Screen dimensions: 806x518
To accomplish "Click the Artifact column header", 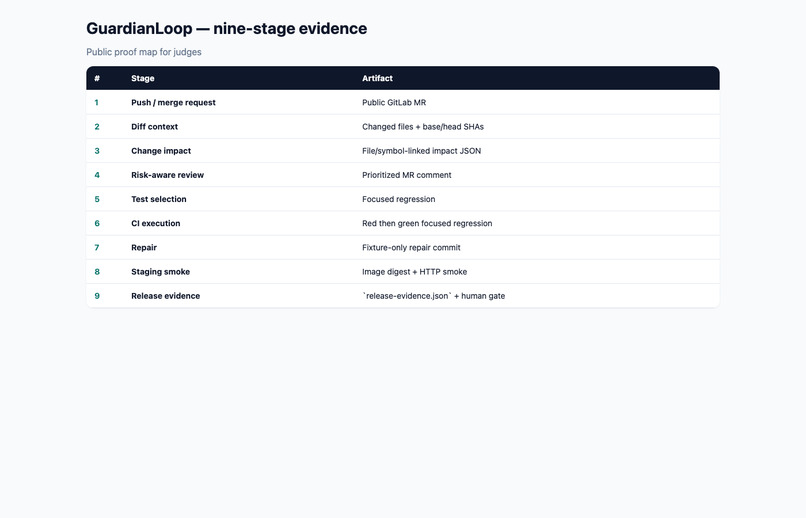I will coord(377,78).
